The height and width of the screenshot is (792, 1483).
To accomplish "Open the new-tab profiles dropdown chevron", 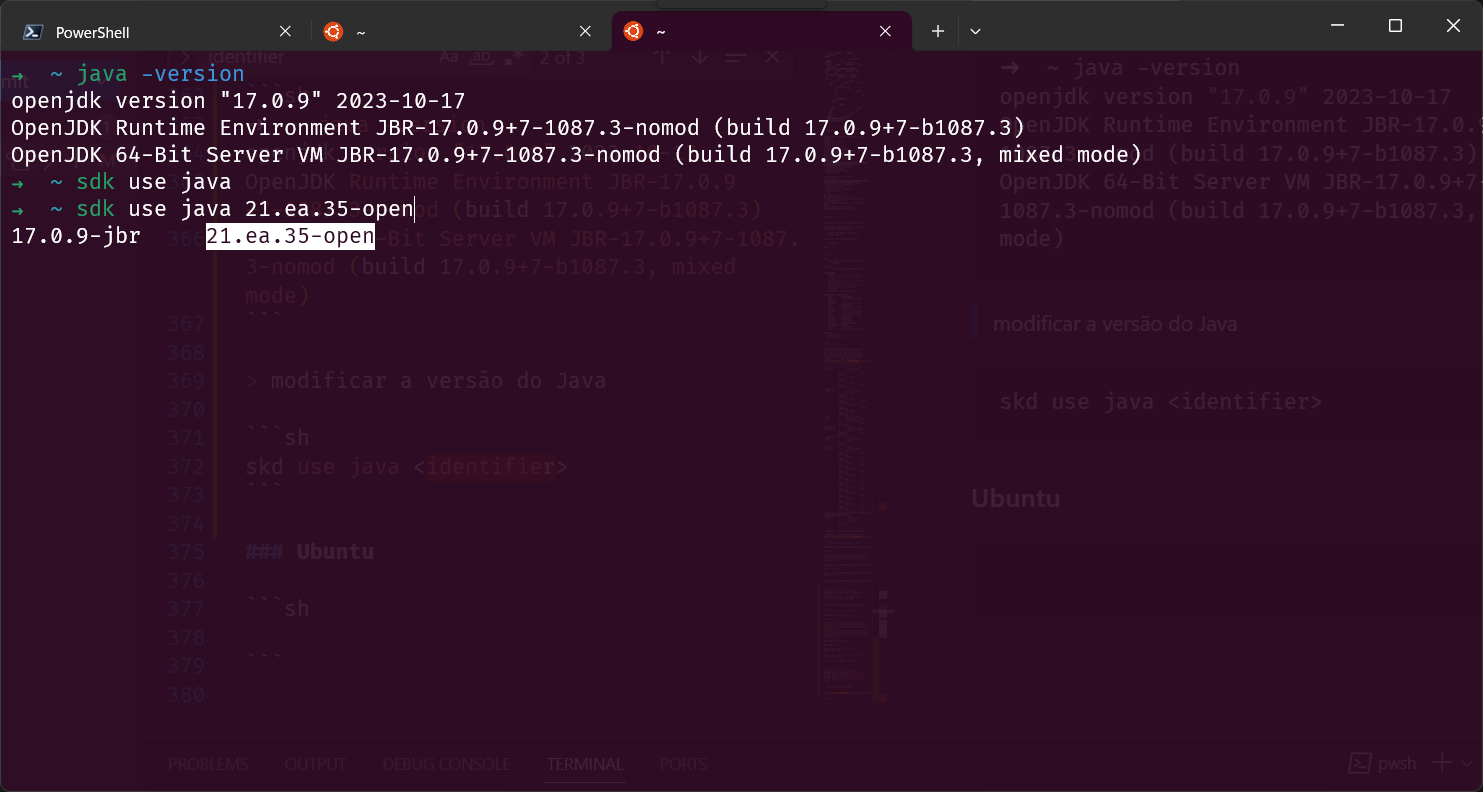I will click(975, 32).
